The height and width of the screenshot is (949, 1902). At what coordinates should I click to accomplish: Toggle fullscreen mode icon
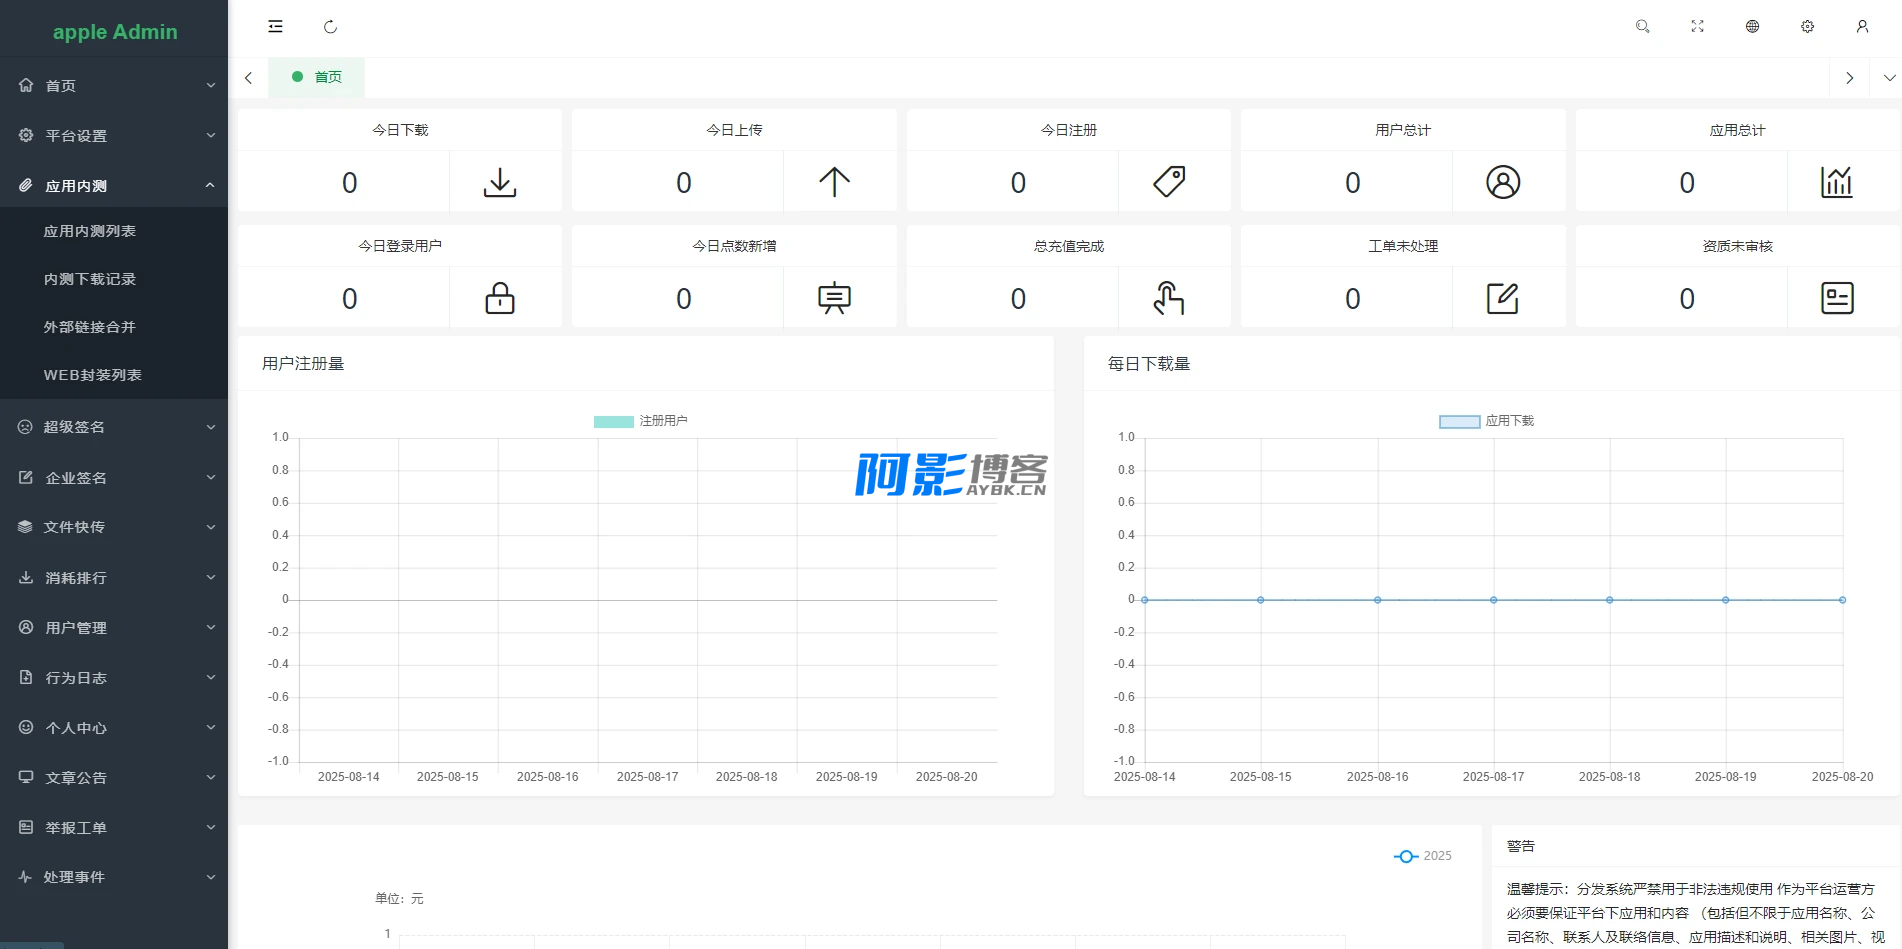coord(1697,27)
